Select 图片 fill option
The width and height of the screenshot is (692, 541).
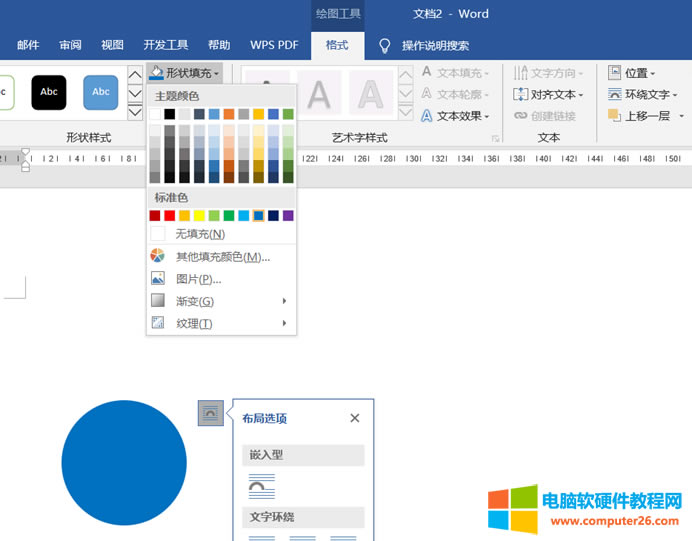coord(198,279)
